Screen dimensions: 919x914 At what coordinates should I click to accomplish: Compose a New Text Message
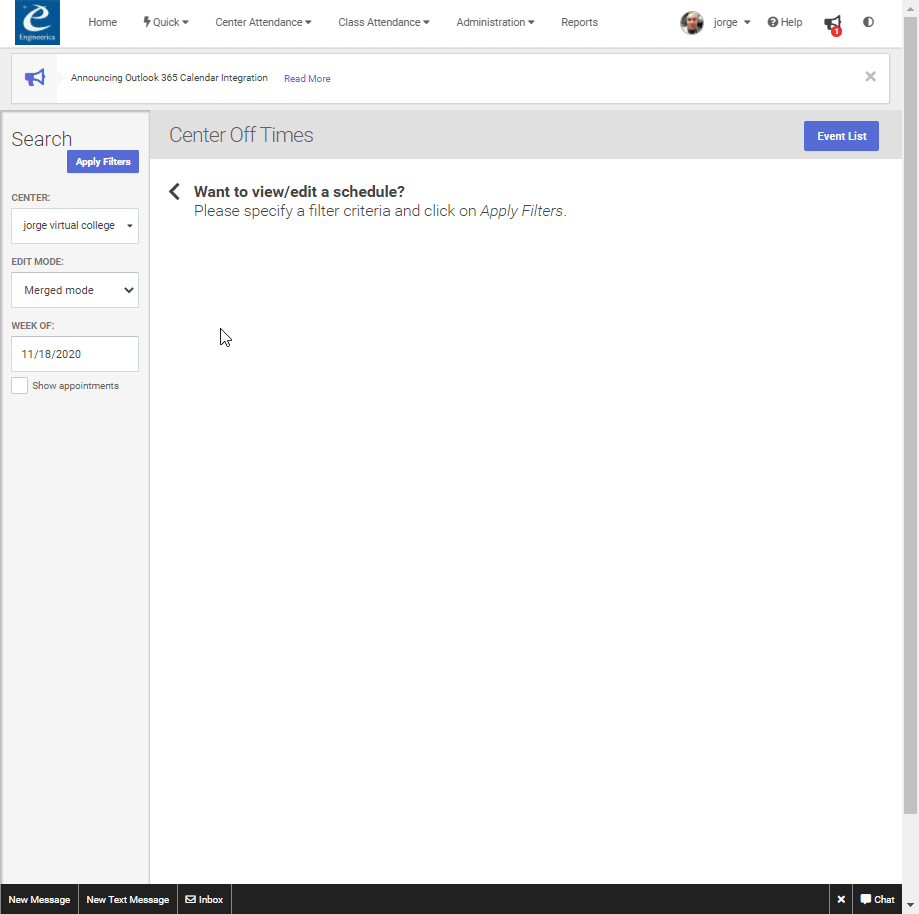point(128,899)
